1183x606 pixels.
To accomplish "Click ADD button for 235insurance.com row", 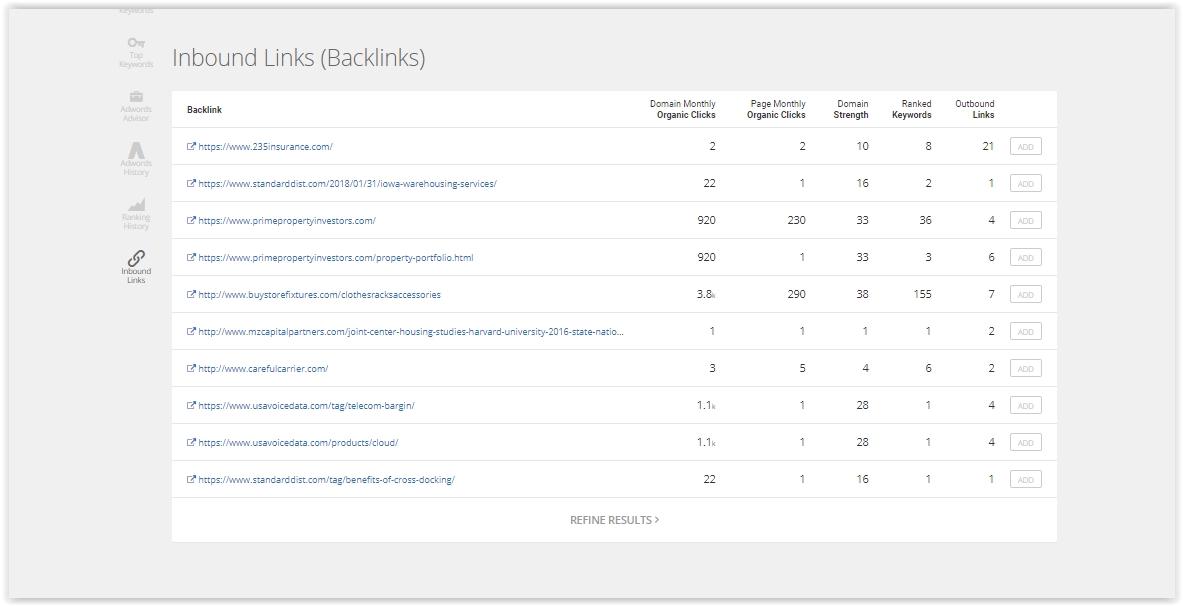I will [1025, 146].
